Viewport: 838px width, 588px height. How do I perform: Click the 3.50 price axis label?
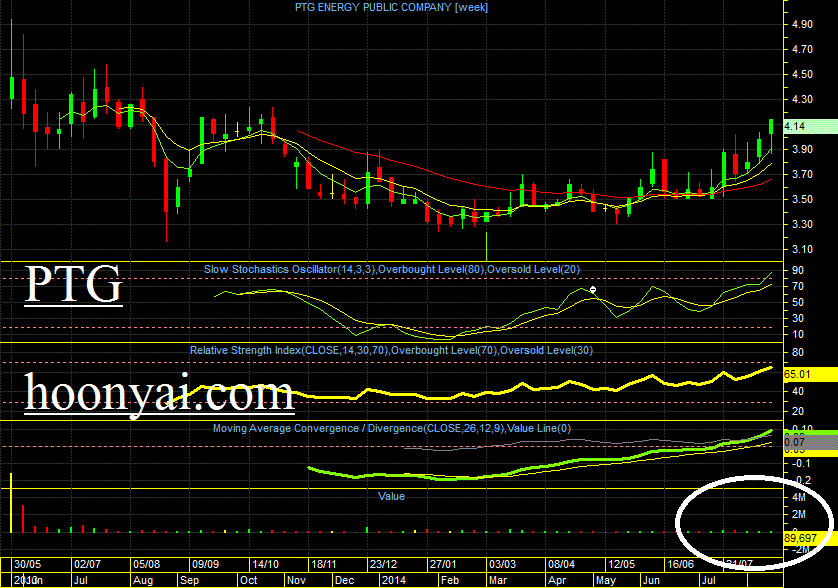tap(802, 199)
